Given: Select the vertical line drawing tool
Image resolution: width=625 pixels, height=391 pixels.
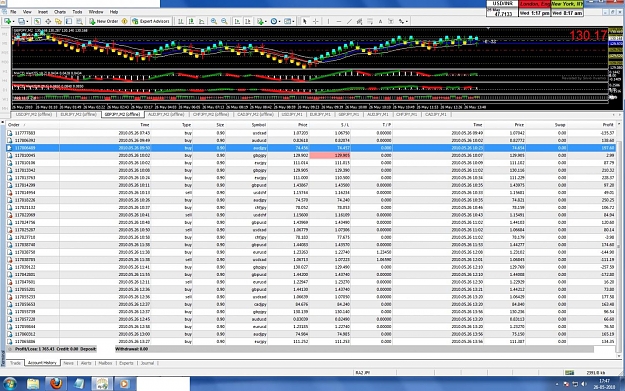Looking at the screenshot, I should [x=328, y=21].
